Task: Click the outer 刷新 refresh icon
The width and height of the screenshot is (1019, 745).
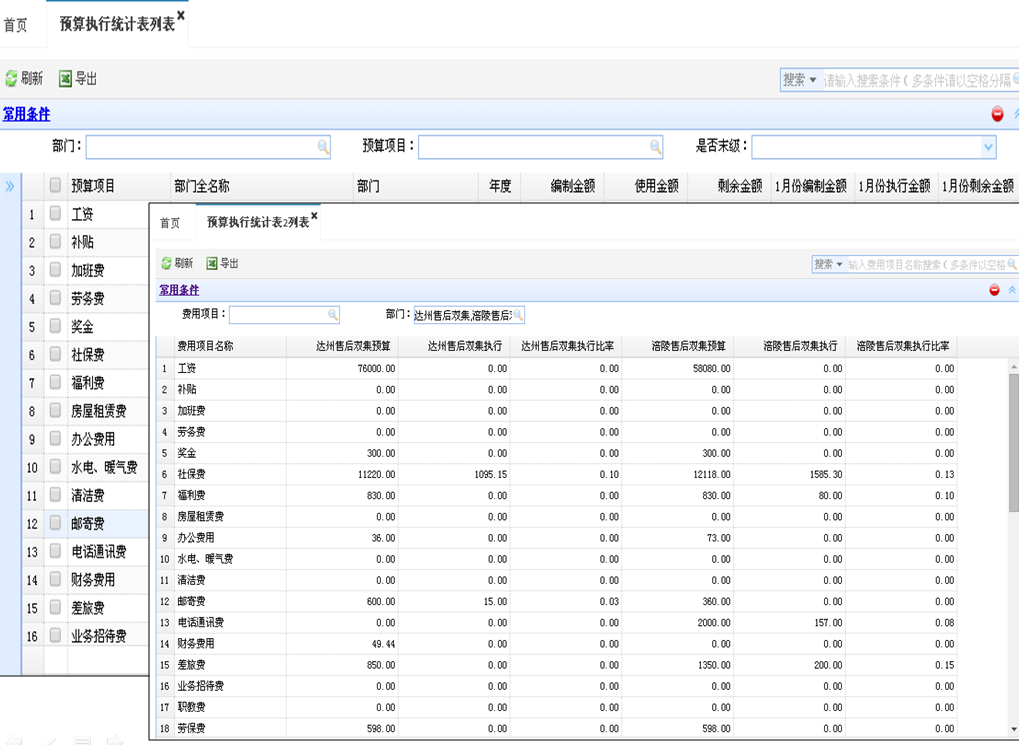Action: point(12,79)
